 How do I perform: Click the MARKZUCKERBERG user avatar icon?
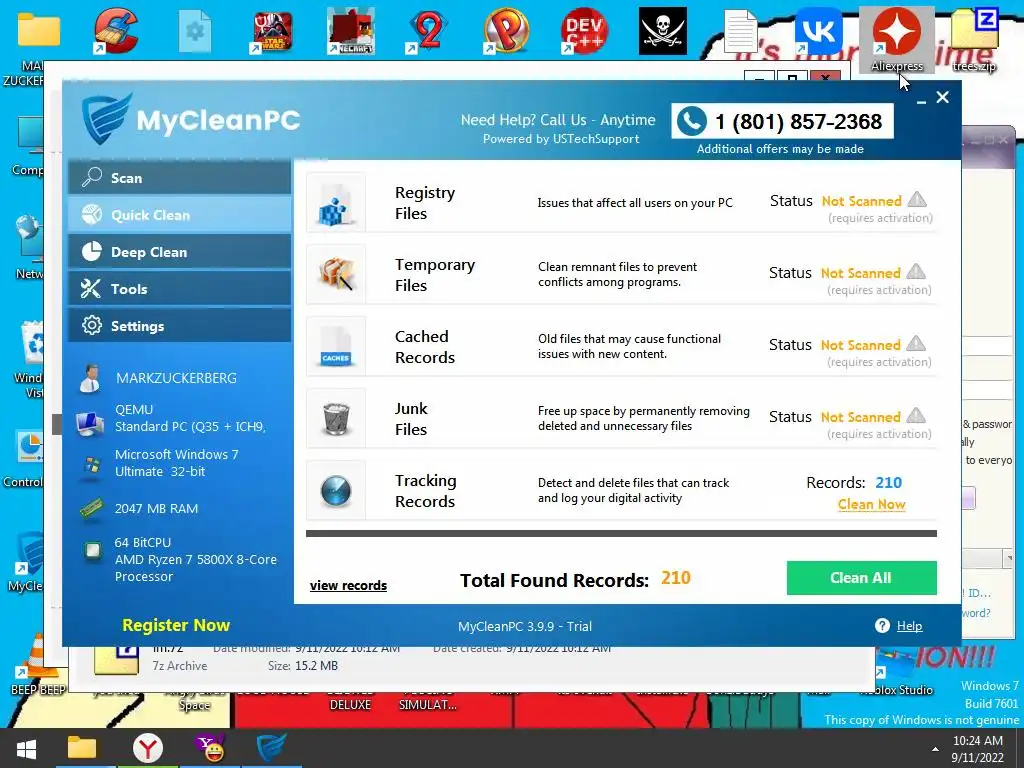[x=89, y=378]
